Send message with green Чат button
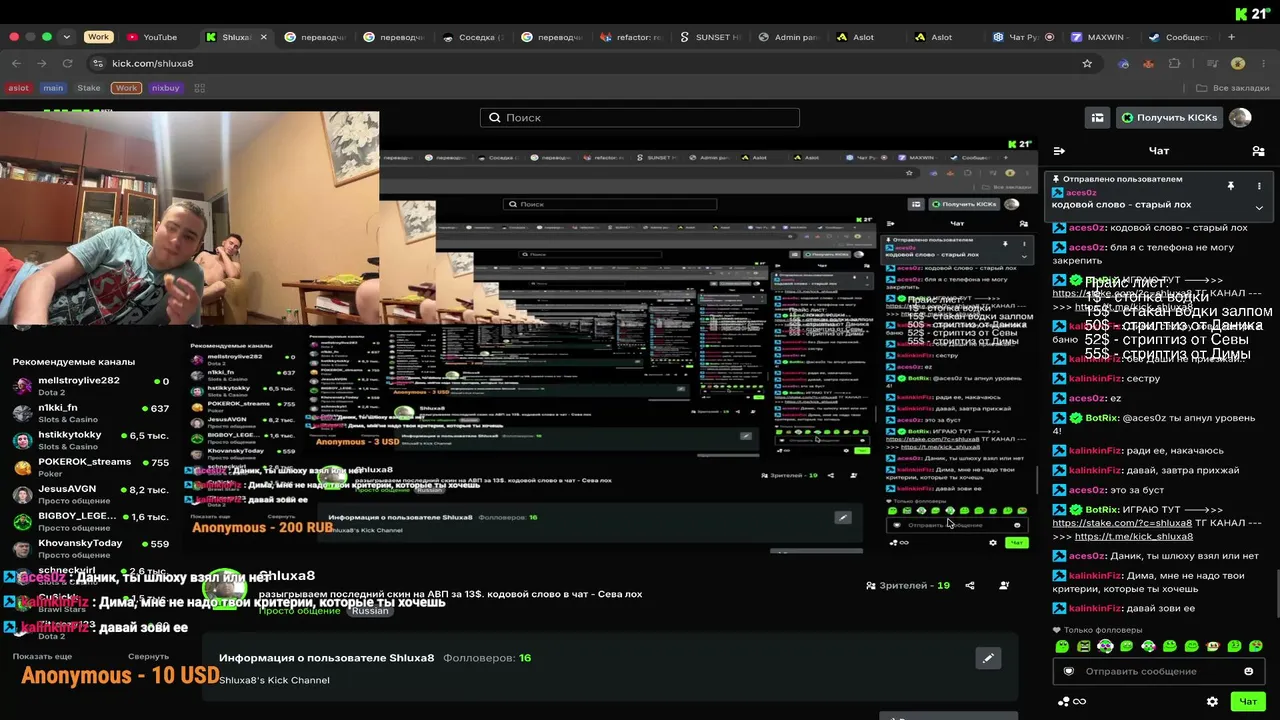Image resolution: width=1280 pixels, height=720 pixels. 1247,702
